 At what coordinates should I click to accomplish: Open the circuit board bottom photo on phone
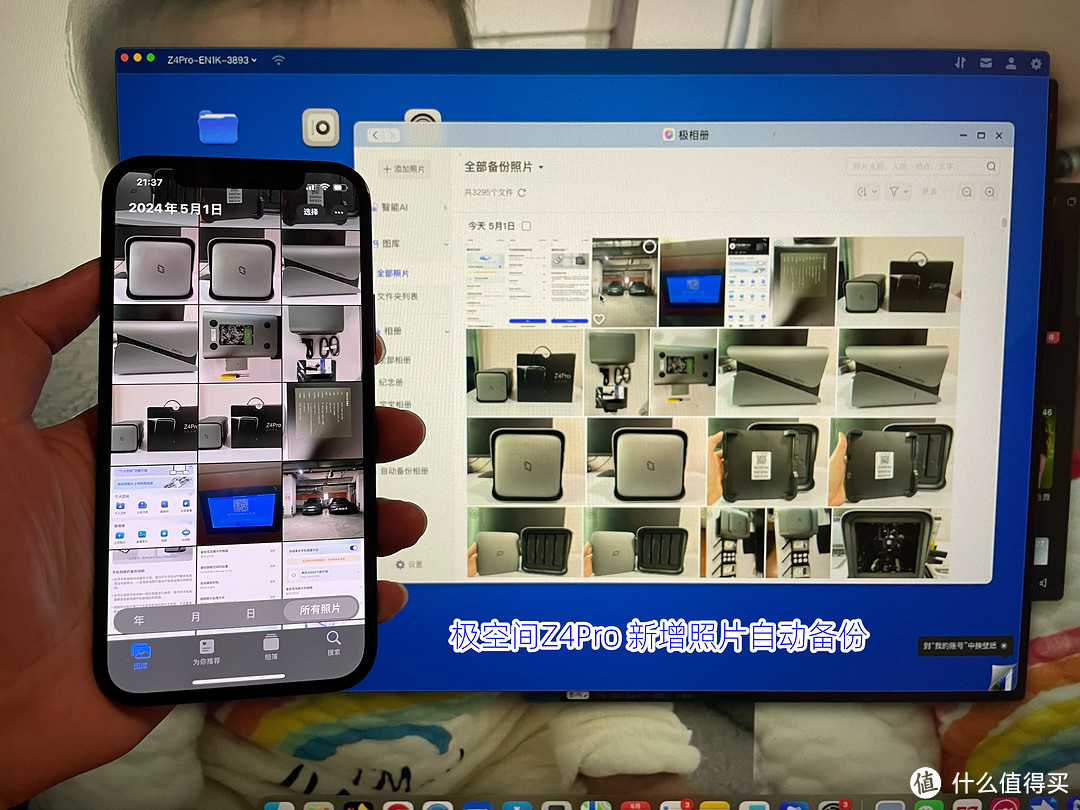pos(240,343)
